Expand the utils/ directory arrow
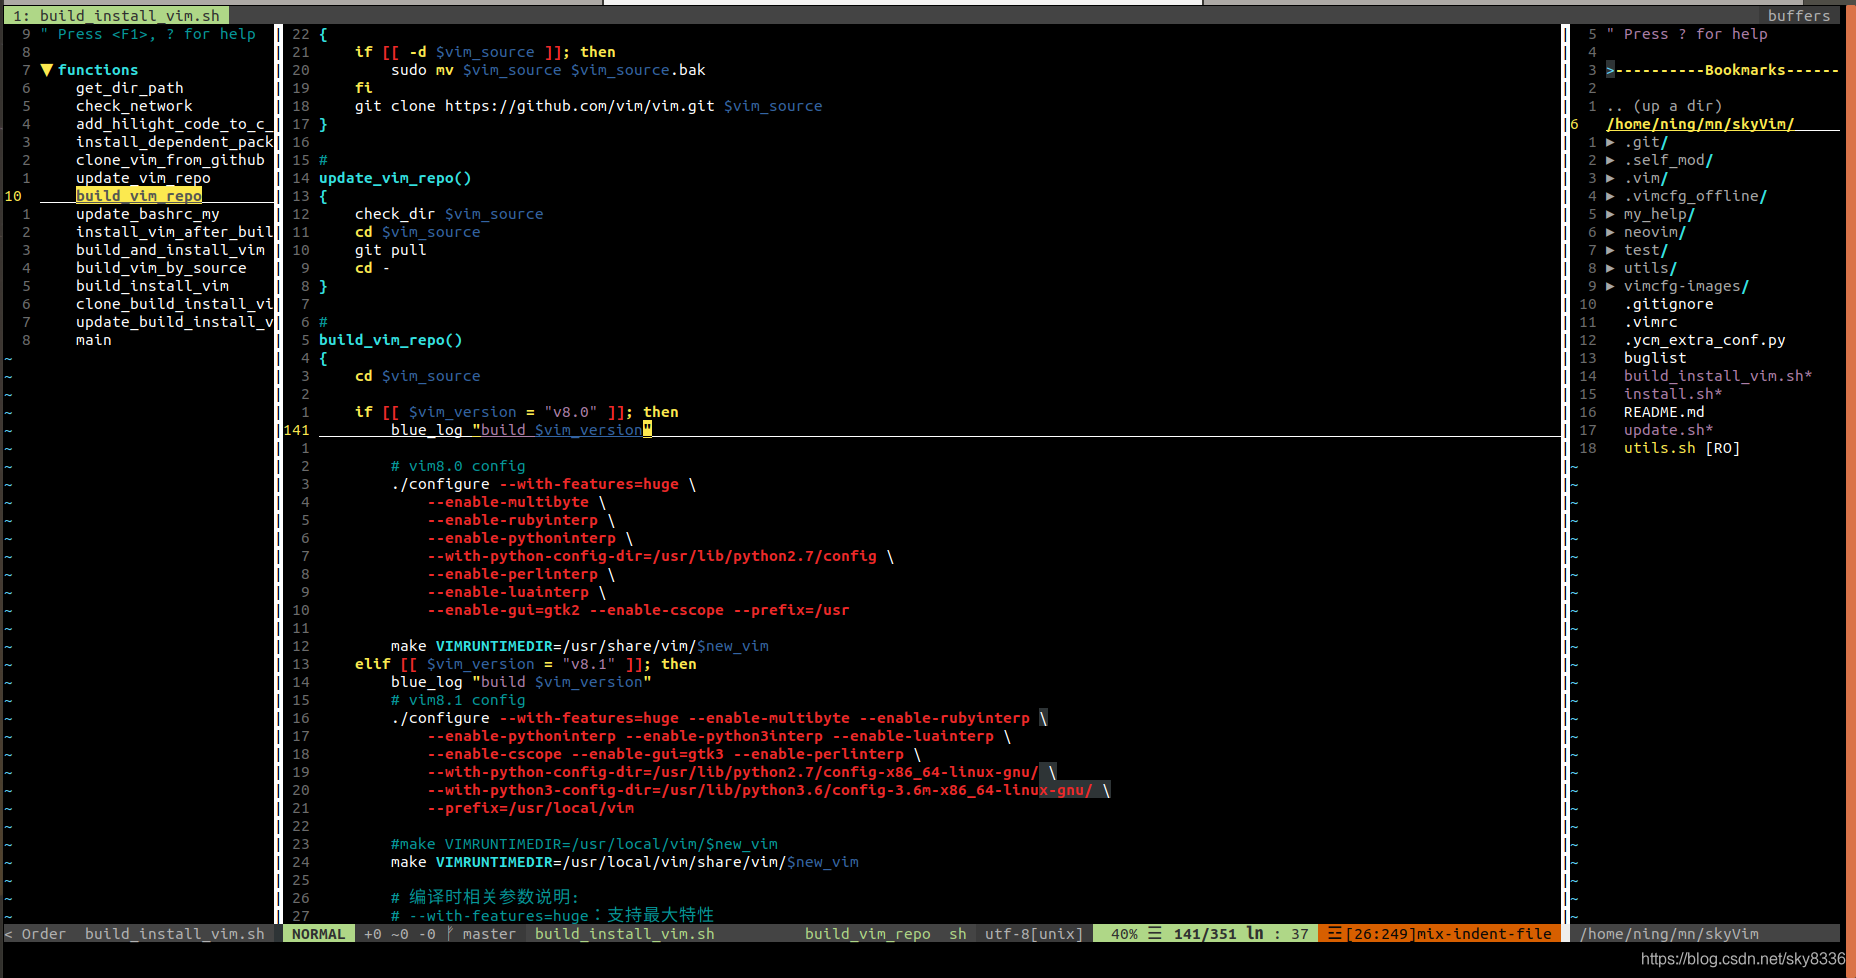 [1610, 268]
